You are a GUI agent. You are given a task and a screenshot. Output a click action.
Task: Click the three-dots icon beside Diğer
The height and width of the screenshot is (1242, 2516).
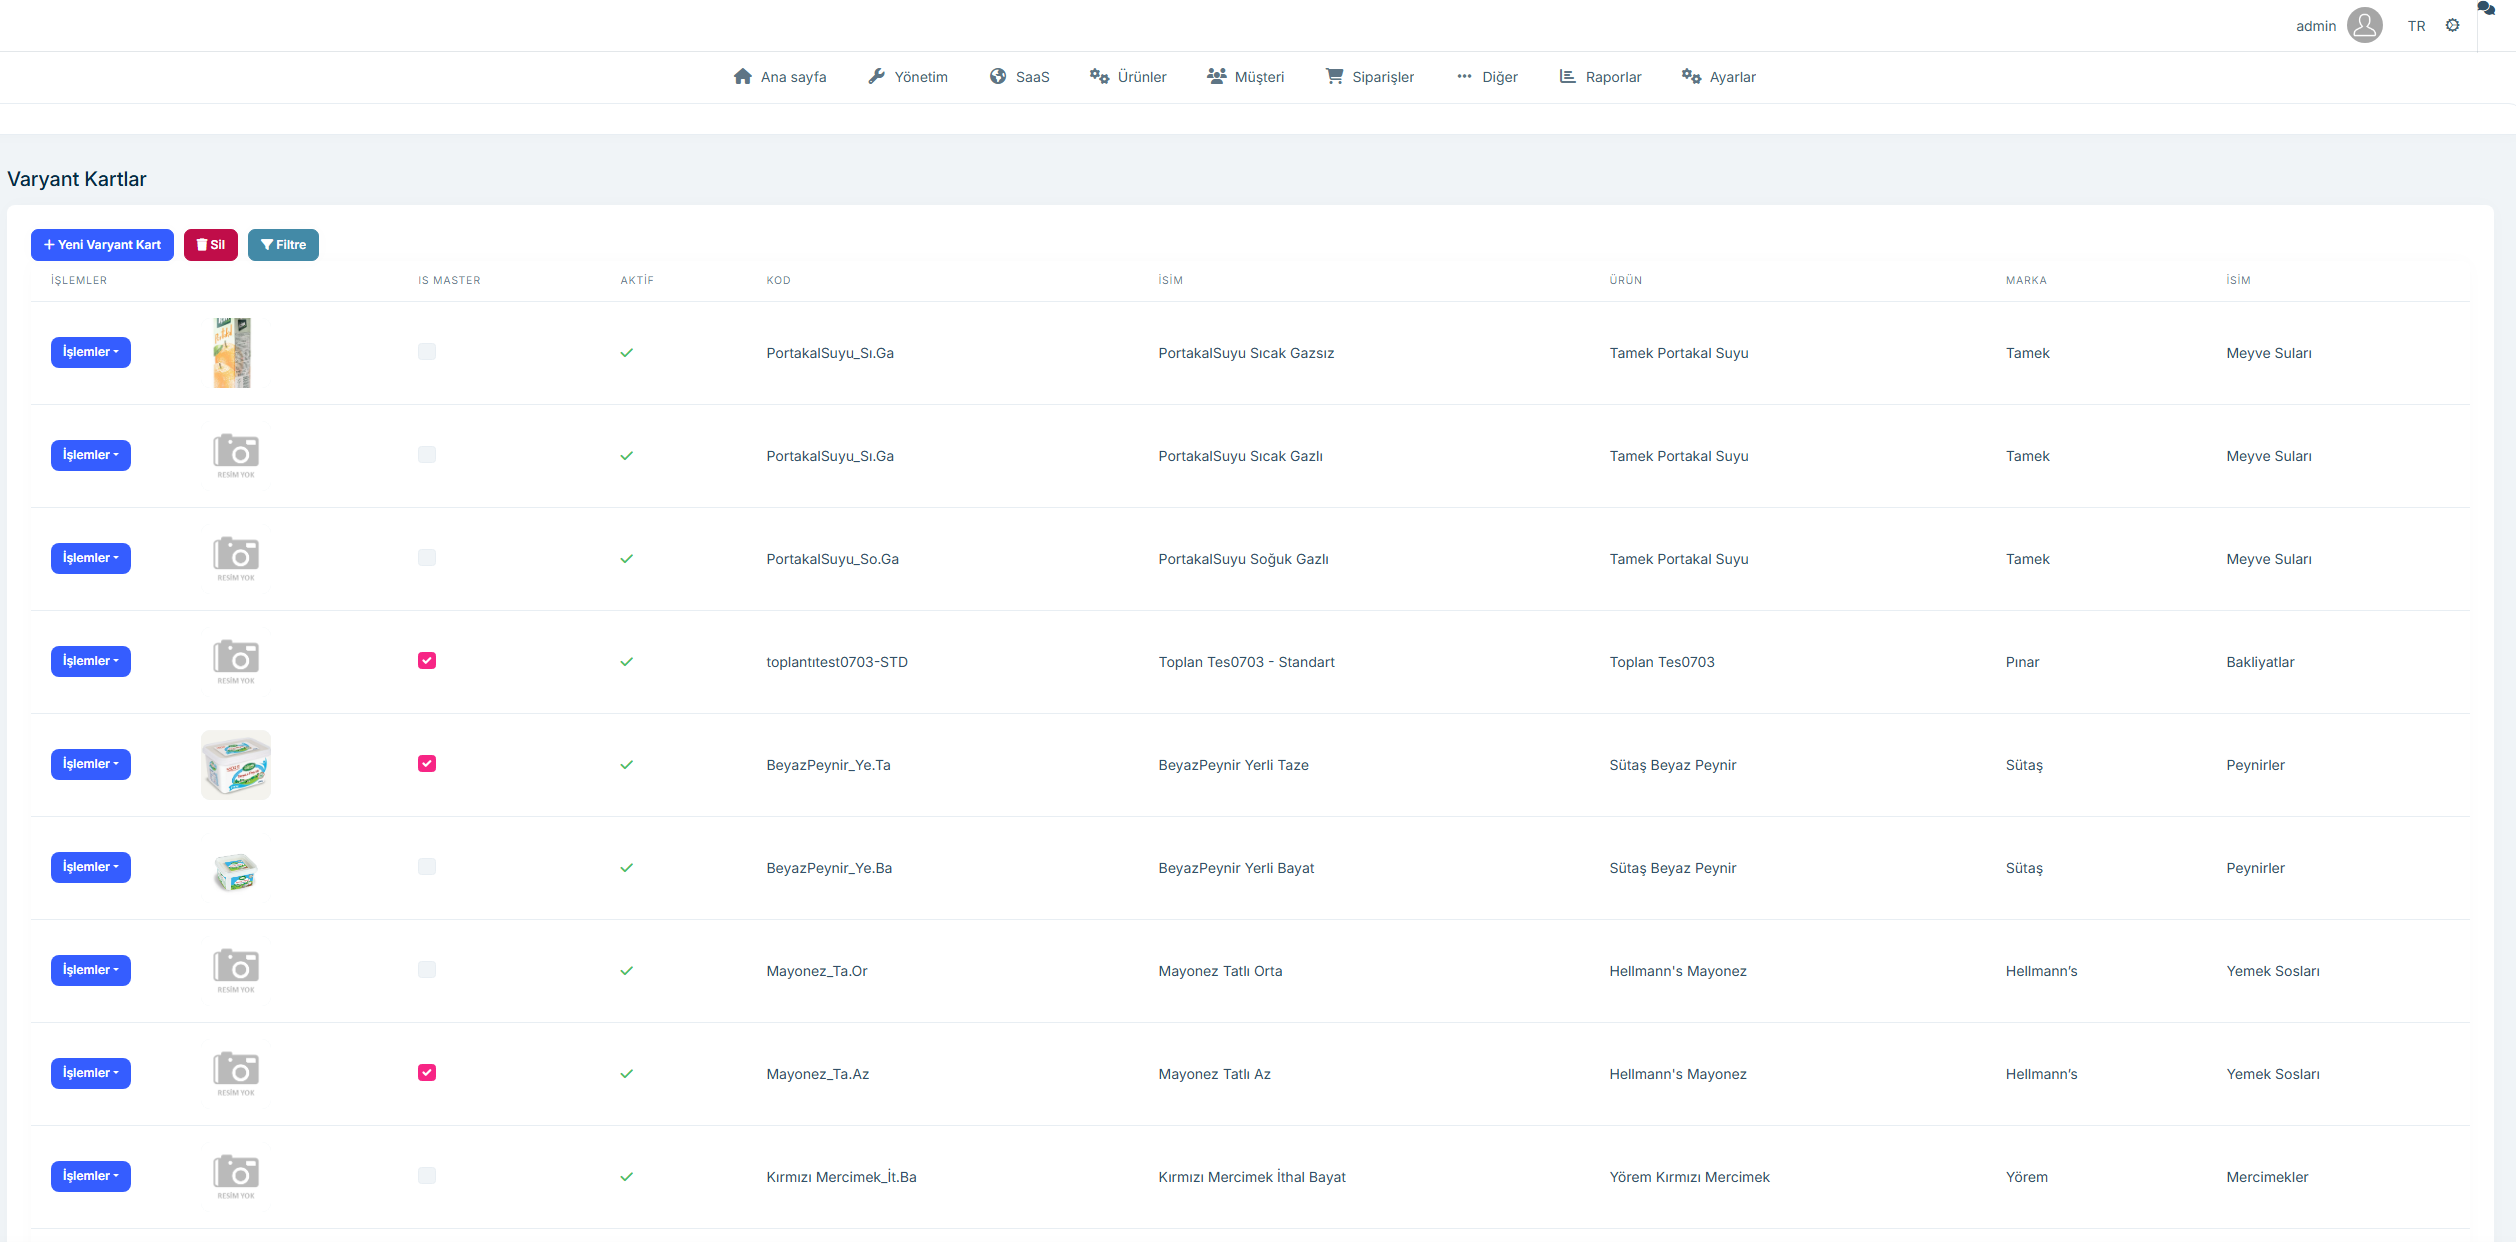click(x=1464, y=76)
